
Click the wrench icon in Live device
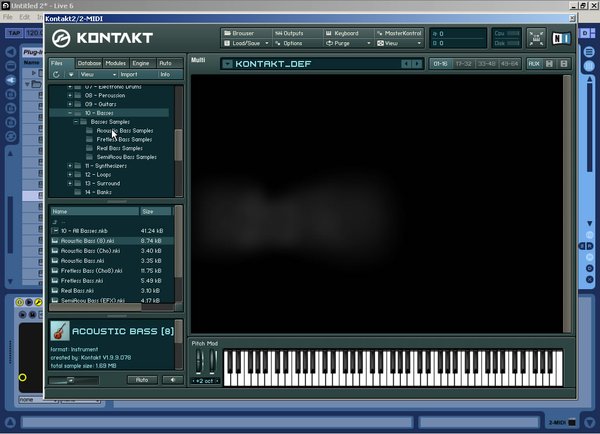pos(38,302)
